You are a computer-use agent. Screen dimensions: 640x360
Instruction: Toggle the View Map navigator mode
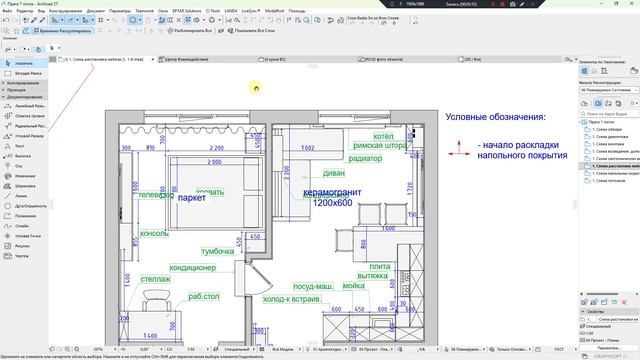pos(598,104)
